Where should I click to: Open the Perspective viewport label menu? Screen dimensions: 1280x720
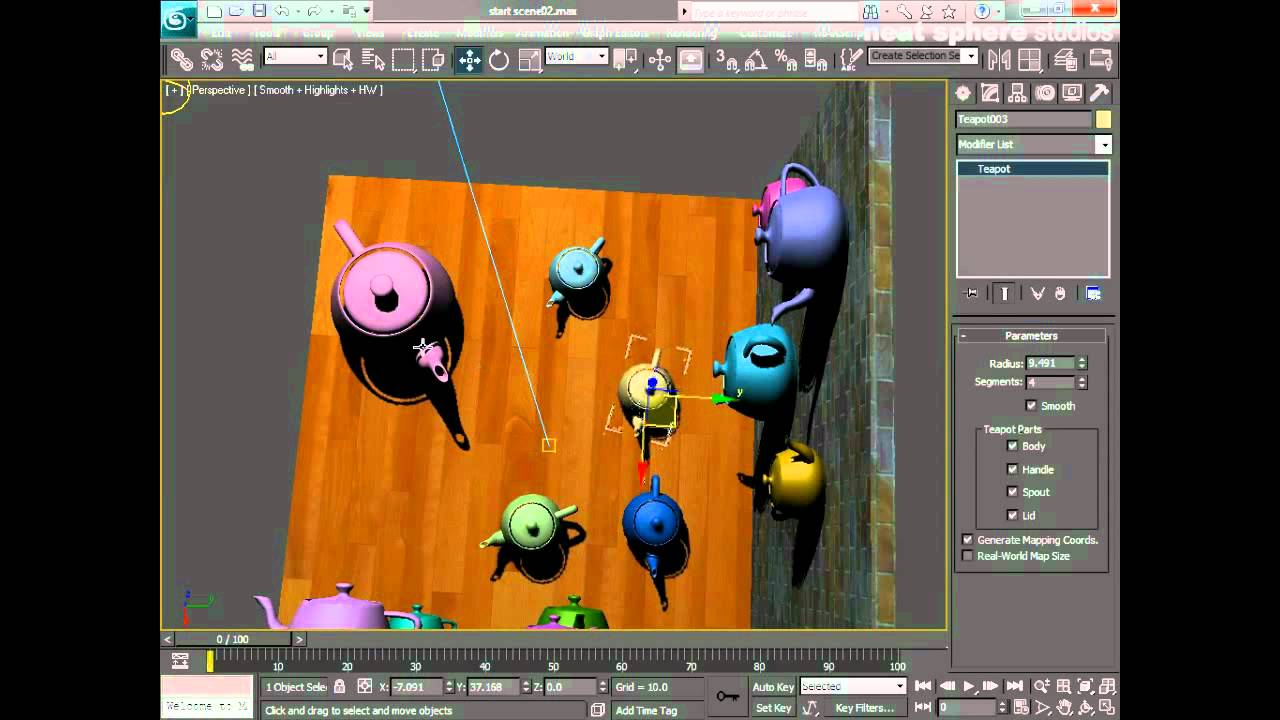[219, 90]
